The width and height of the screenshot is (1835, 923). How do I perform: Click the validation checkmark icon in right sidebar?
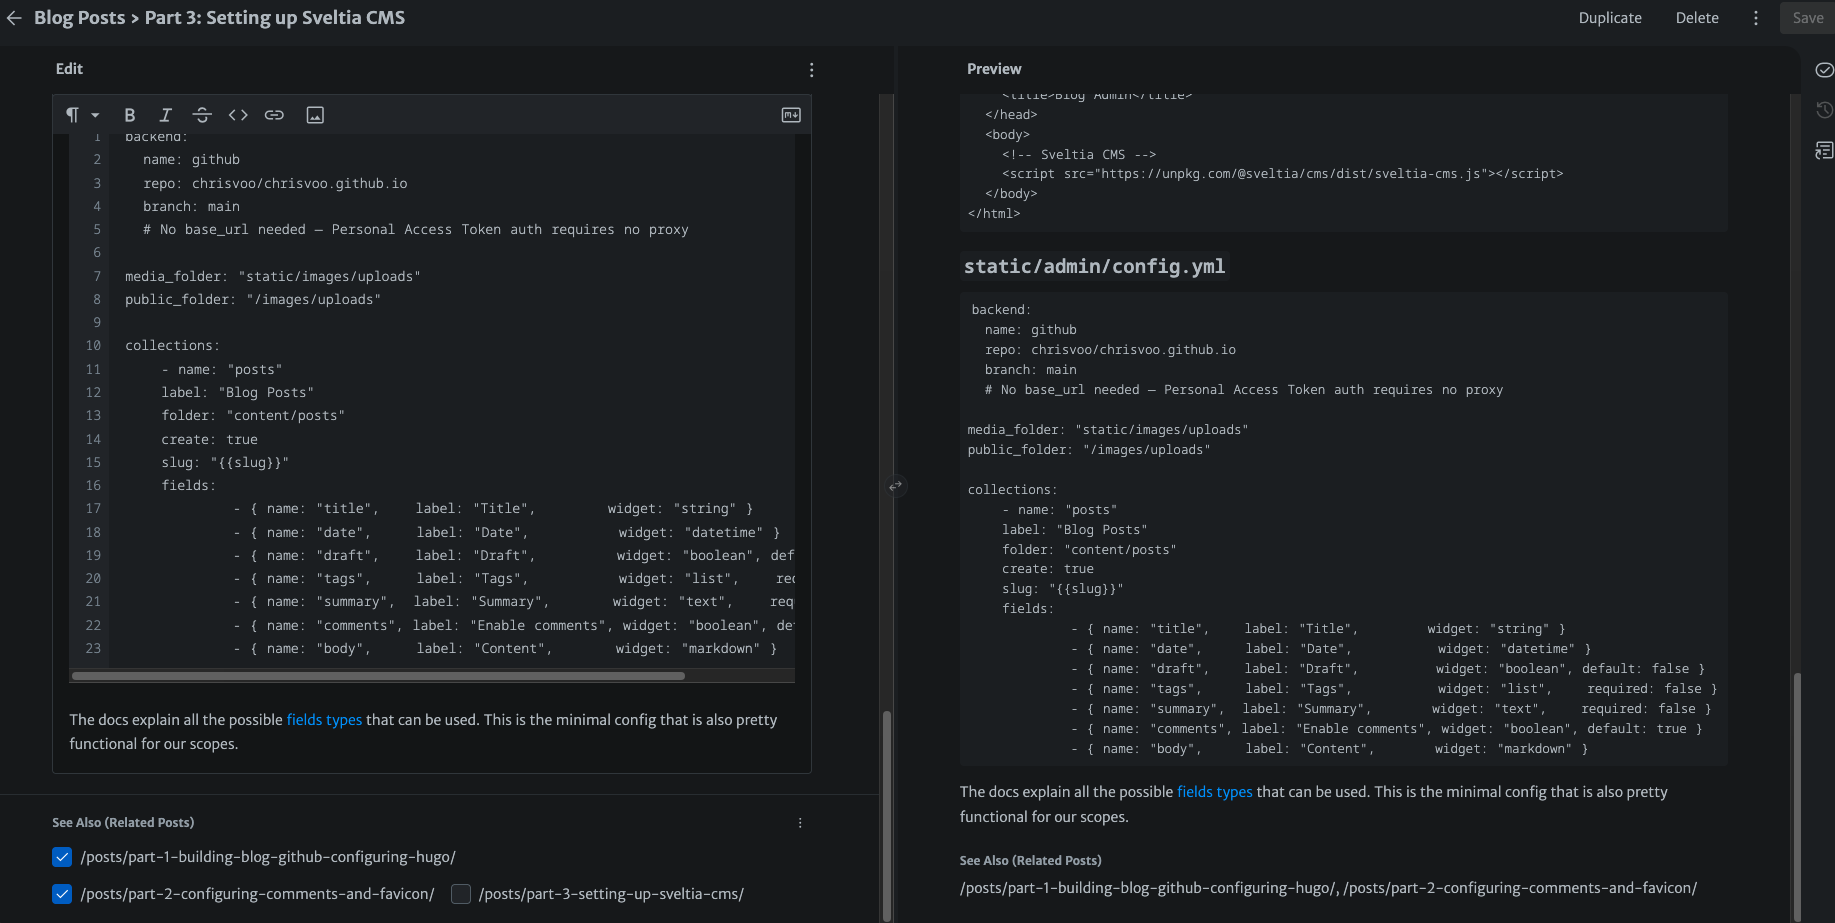tap(1824, 70)
